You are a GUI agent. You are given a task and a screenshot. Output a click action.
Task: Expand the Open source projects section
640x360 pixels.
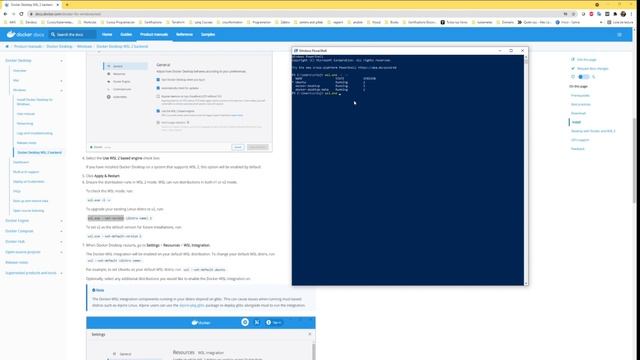click(62, 252)
